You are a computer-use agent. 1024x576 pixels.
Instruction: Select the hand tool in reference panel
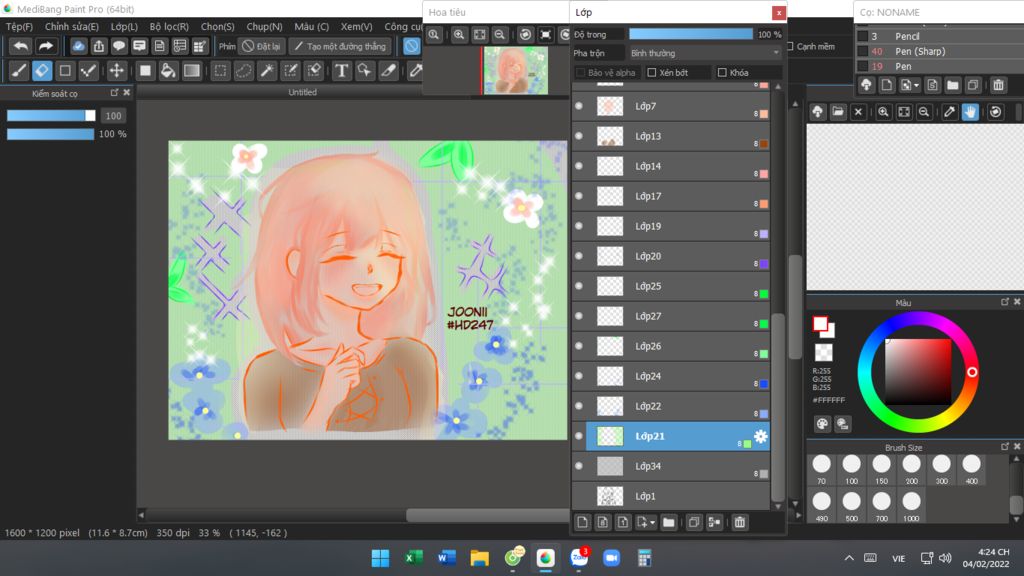coord(970,112)
